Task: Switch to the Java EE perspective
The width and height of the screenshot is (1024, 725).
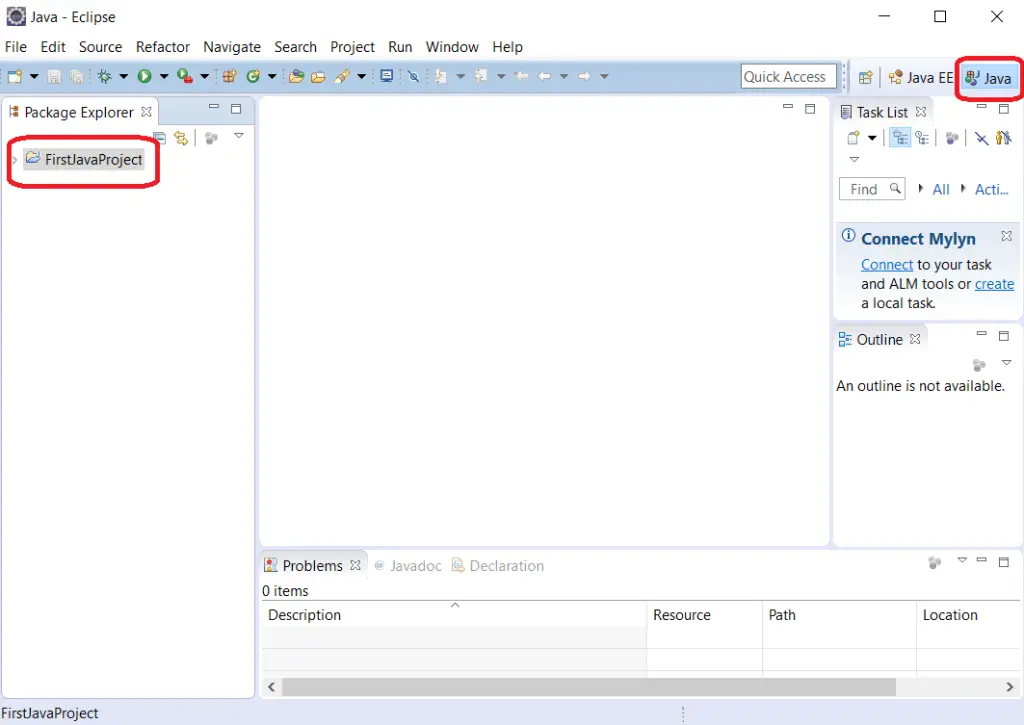Action: tap(920, 78)
